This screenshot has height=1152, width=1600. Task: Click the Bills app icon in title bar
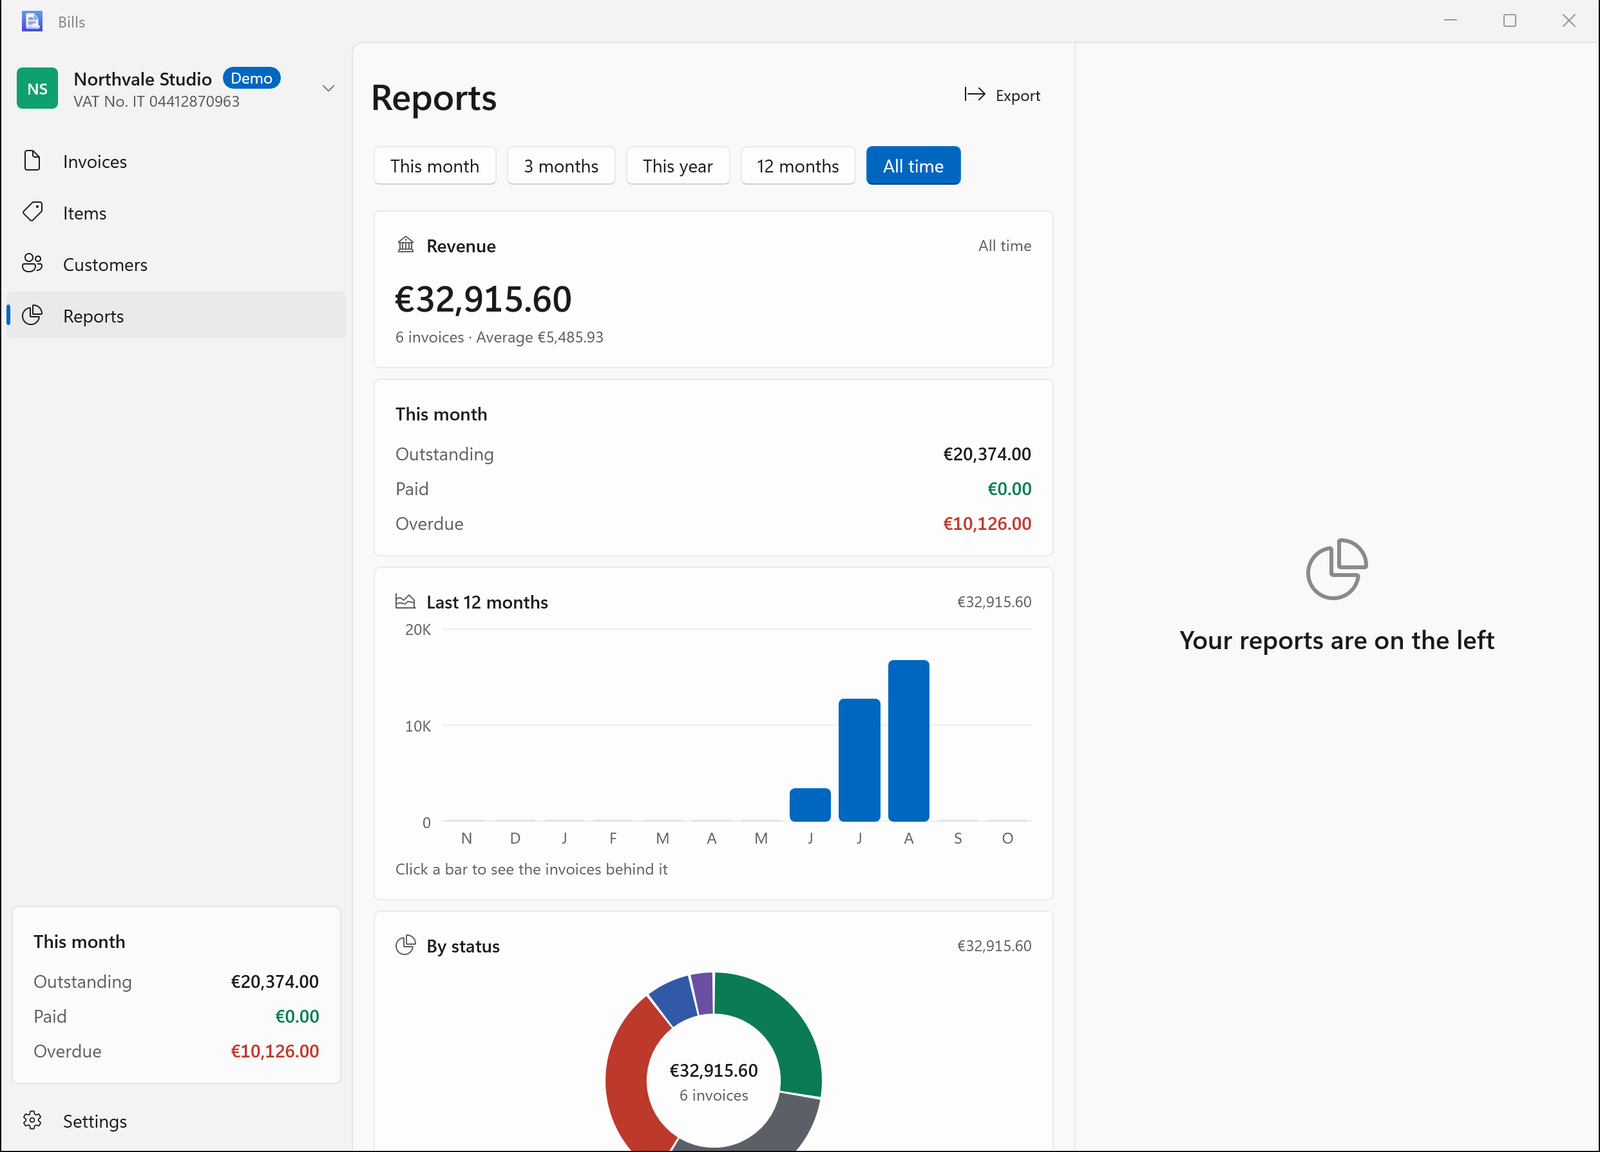click(x=32, y=21)
